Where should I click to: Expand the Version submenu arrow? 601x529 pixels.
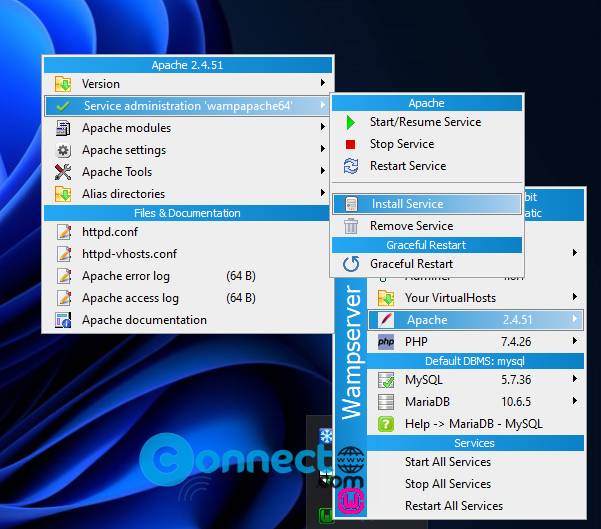click(x=323, y=83)
